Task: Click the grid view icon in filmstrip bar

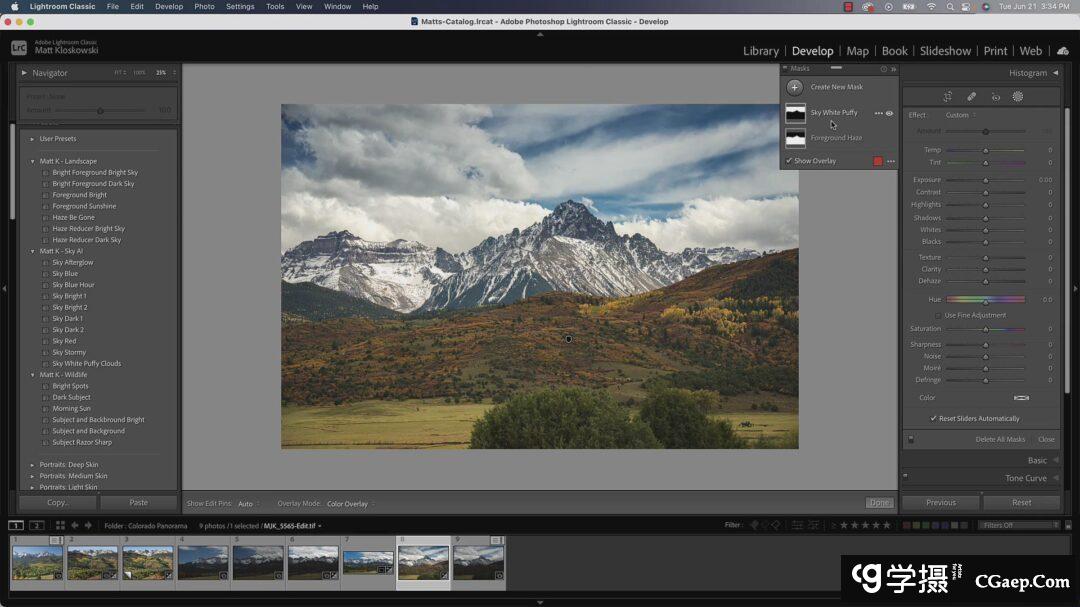Action: pos(60,525)
